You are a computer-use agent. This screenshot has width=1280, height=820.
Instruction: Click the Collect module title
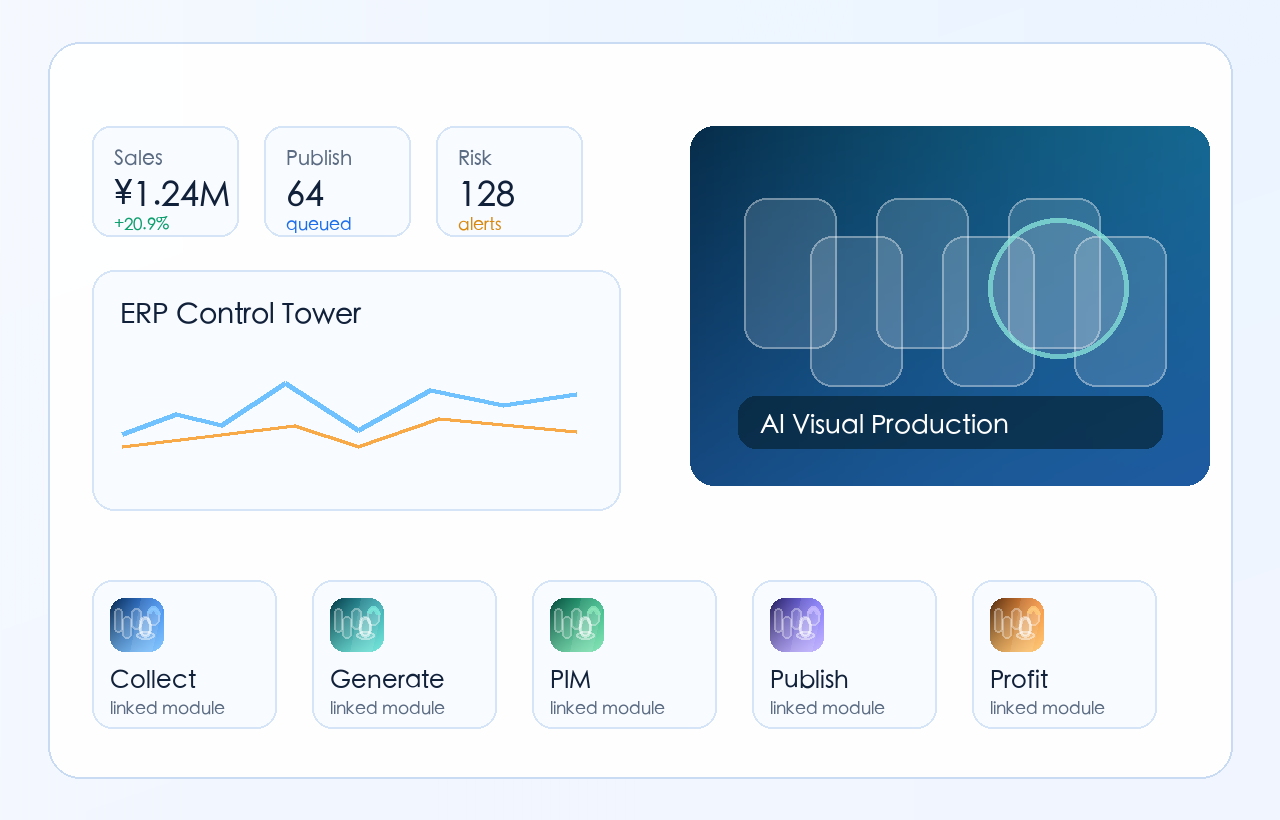[153, 679]
